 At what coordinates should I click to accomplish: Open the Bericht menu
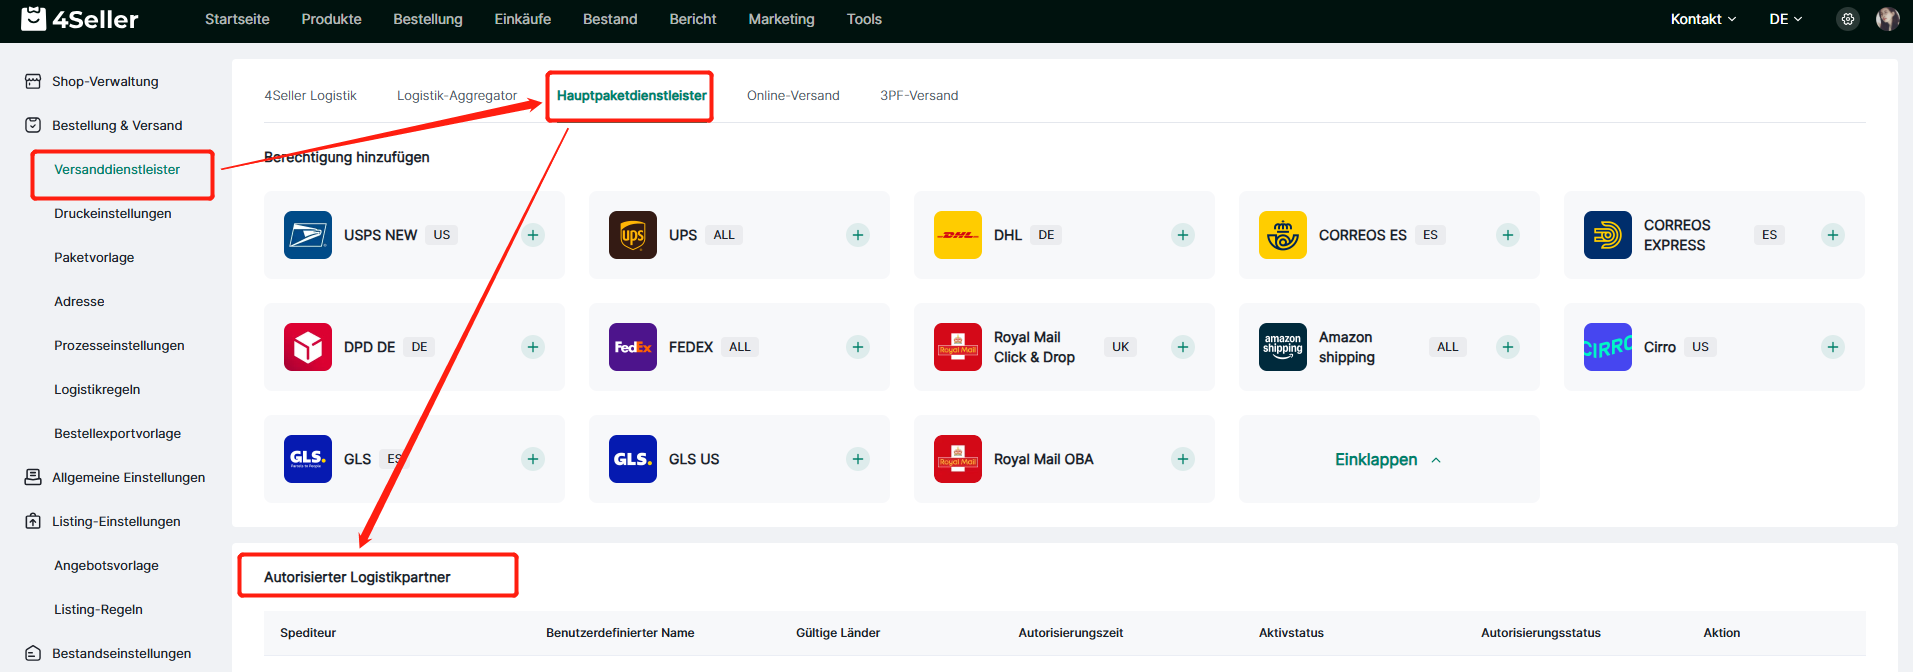tap(693, 19)
